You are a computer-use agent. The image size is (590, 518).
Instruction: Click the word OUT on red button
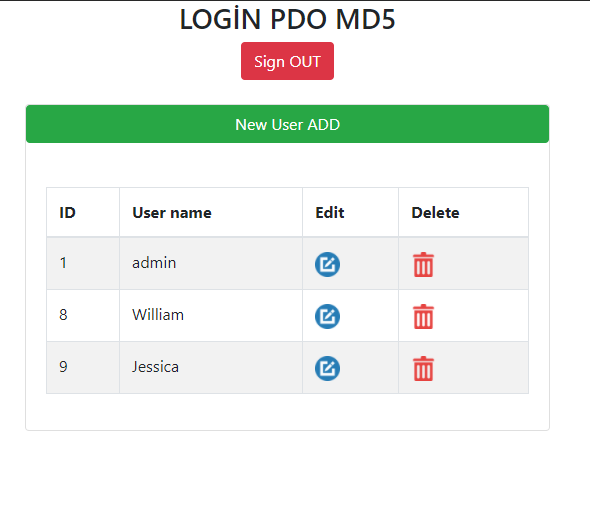(305, 61)
